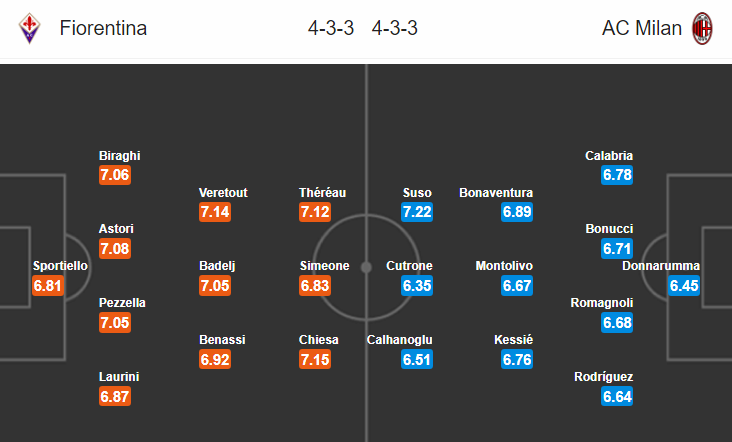This screenshot has width=732, height=442.
Task: Click Donnarumma's 6.45 rating badge
Action: 684,286
